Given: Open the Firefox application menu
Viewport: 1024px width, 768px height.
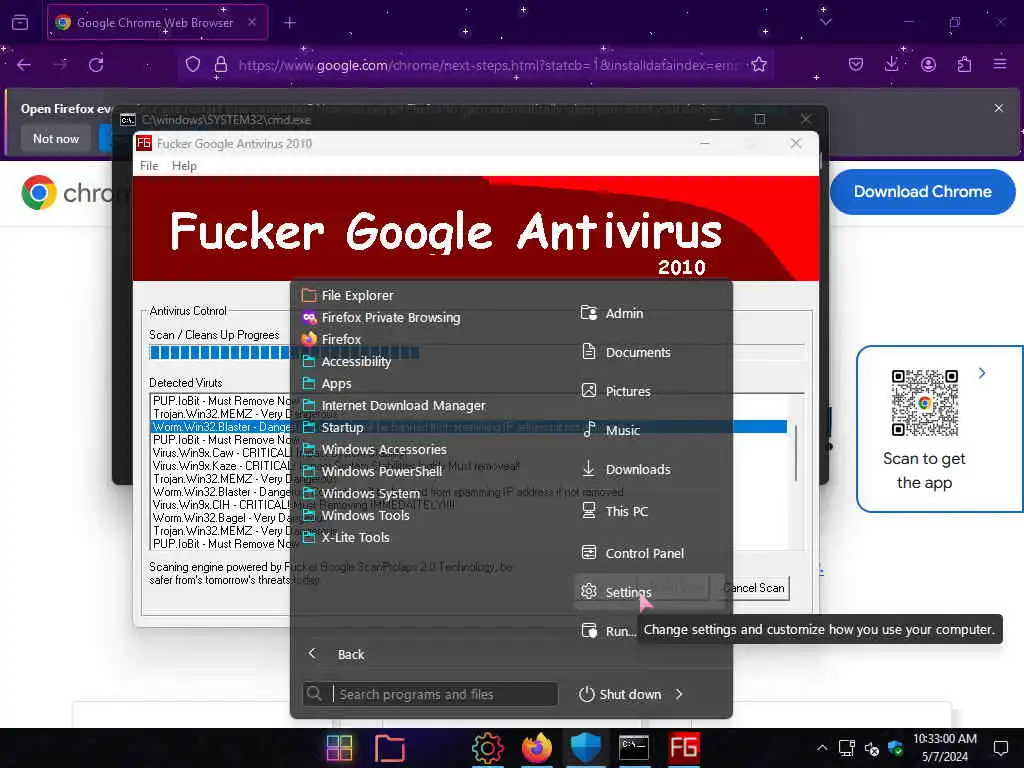Looking at the screenshot, I should tap(1000, 65).
